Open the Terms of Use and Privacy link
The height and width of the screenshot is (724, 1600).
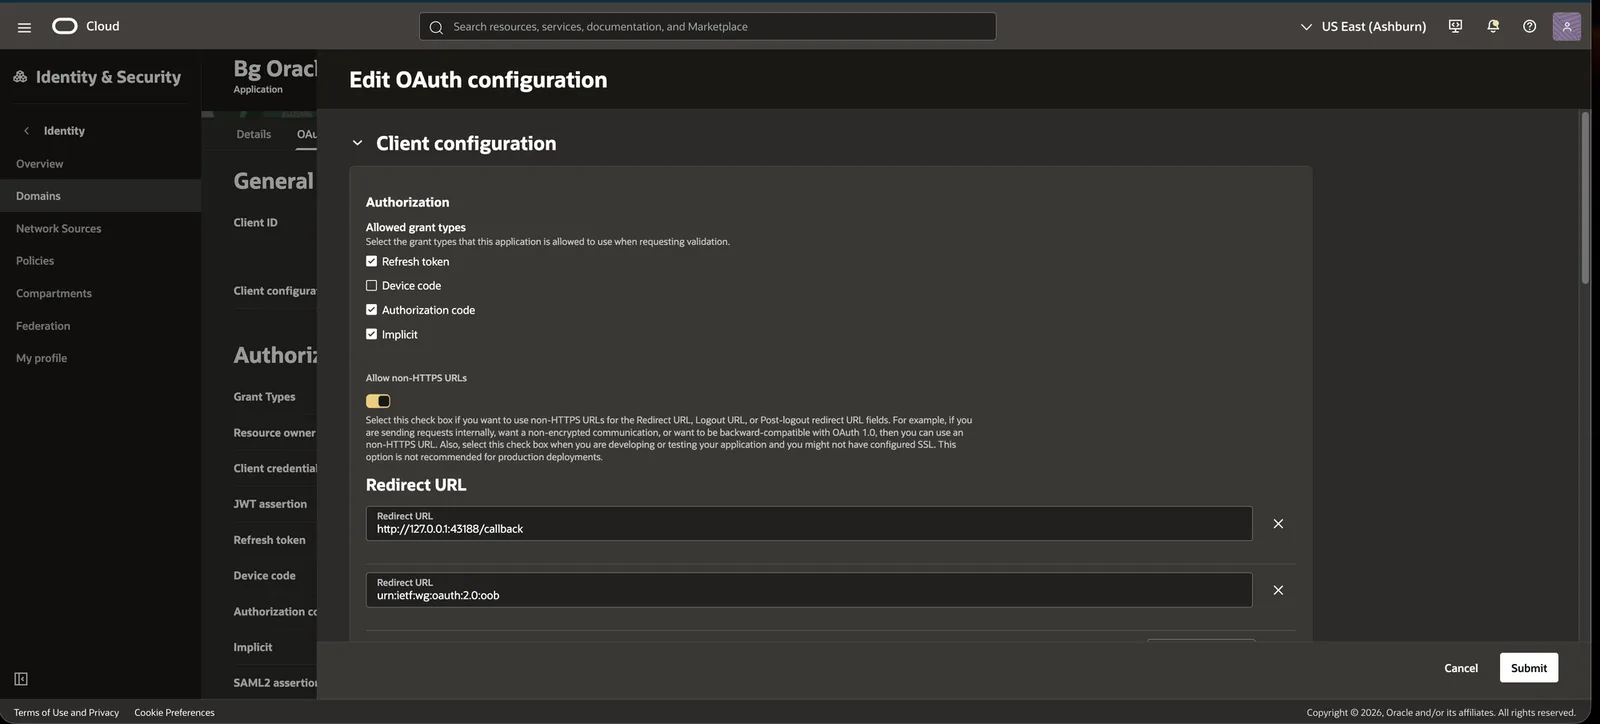click(66, 713)
